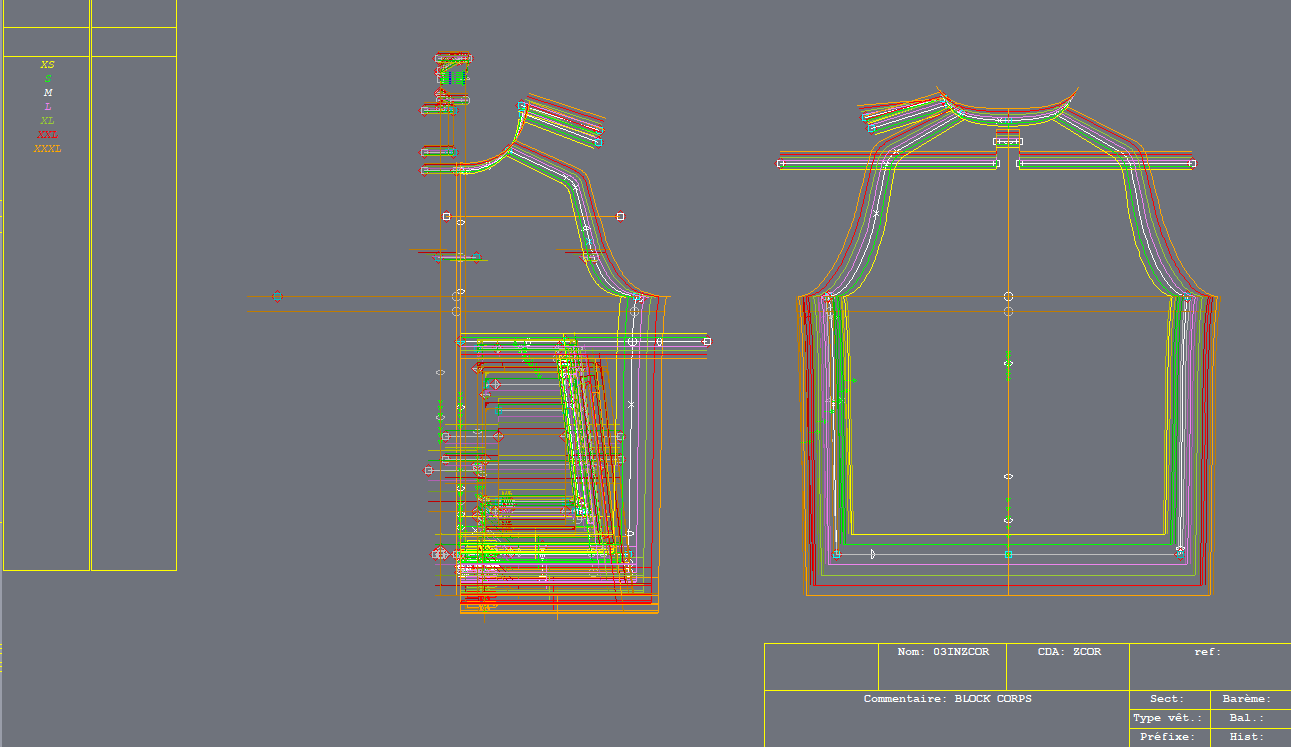
Task: Select the green S size label
Action: pyautogui.click(x=47, y=79)
